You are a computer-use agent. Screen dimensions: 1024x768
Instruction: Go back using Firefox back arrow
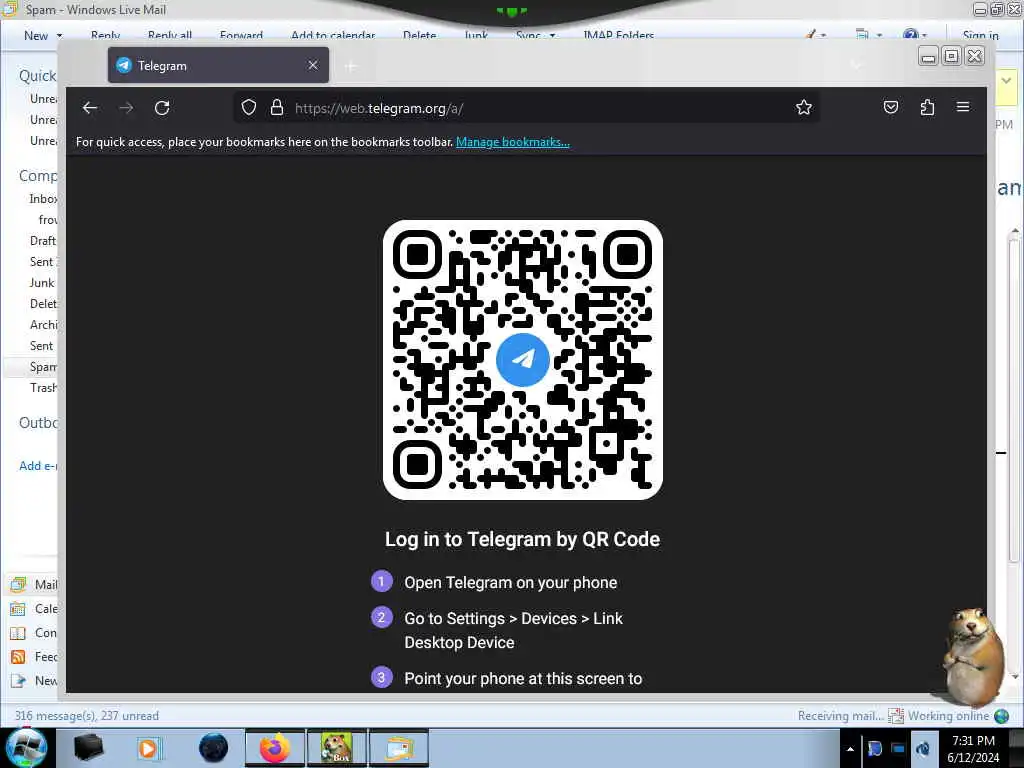pos(90,108)
